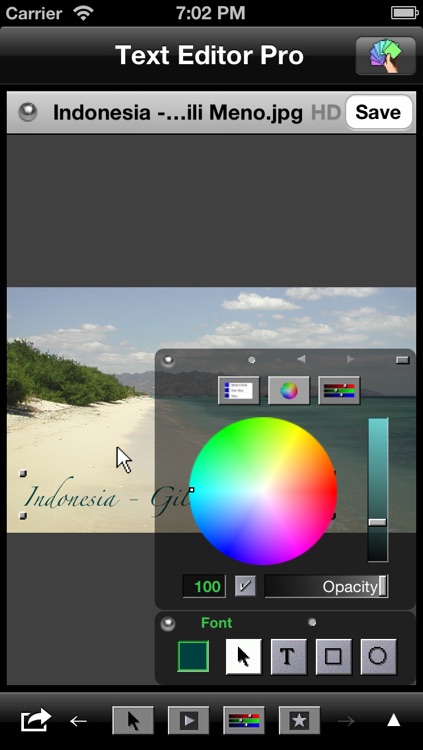
Task: Go to the next color panel with the right triangle
Action: (x=351, y=359)
